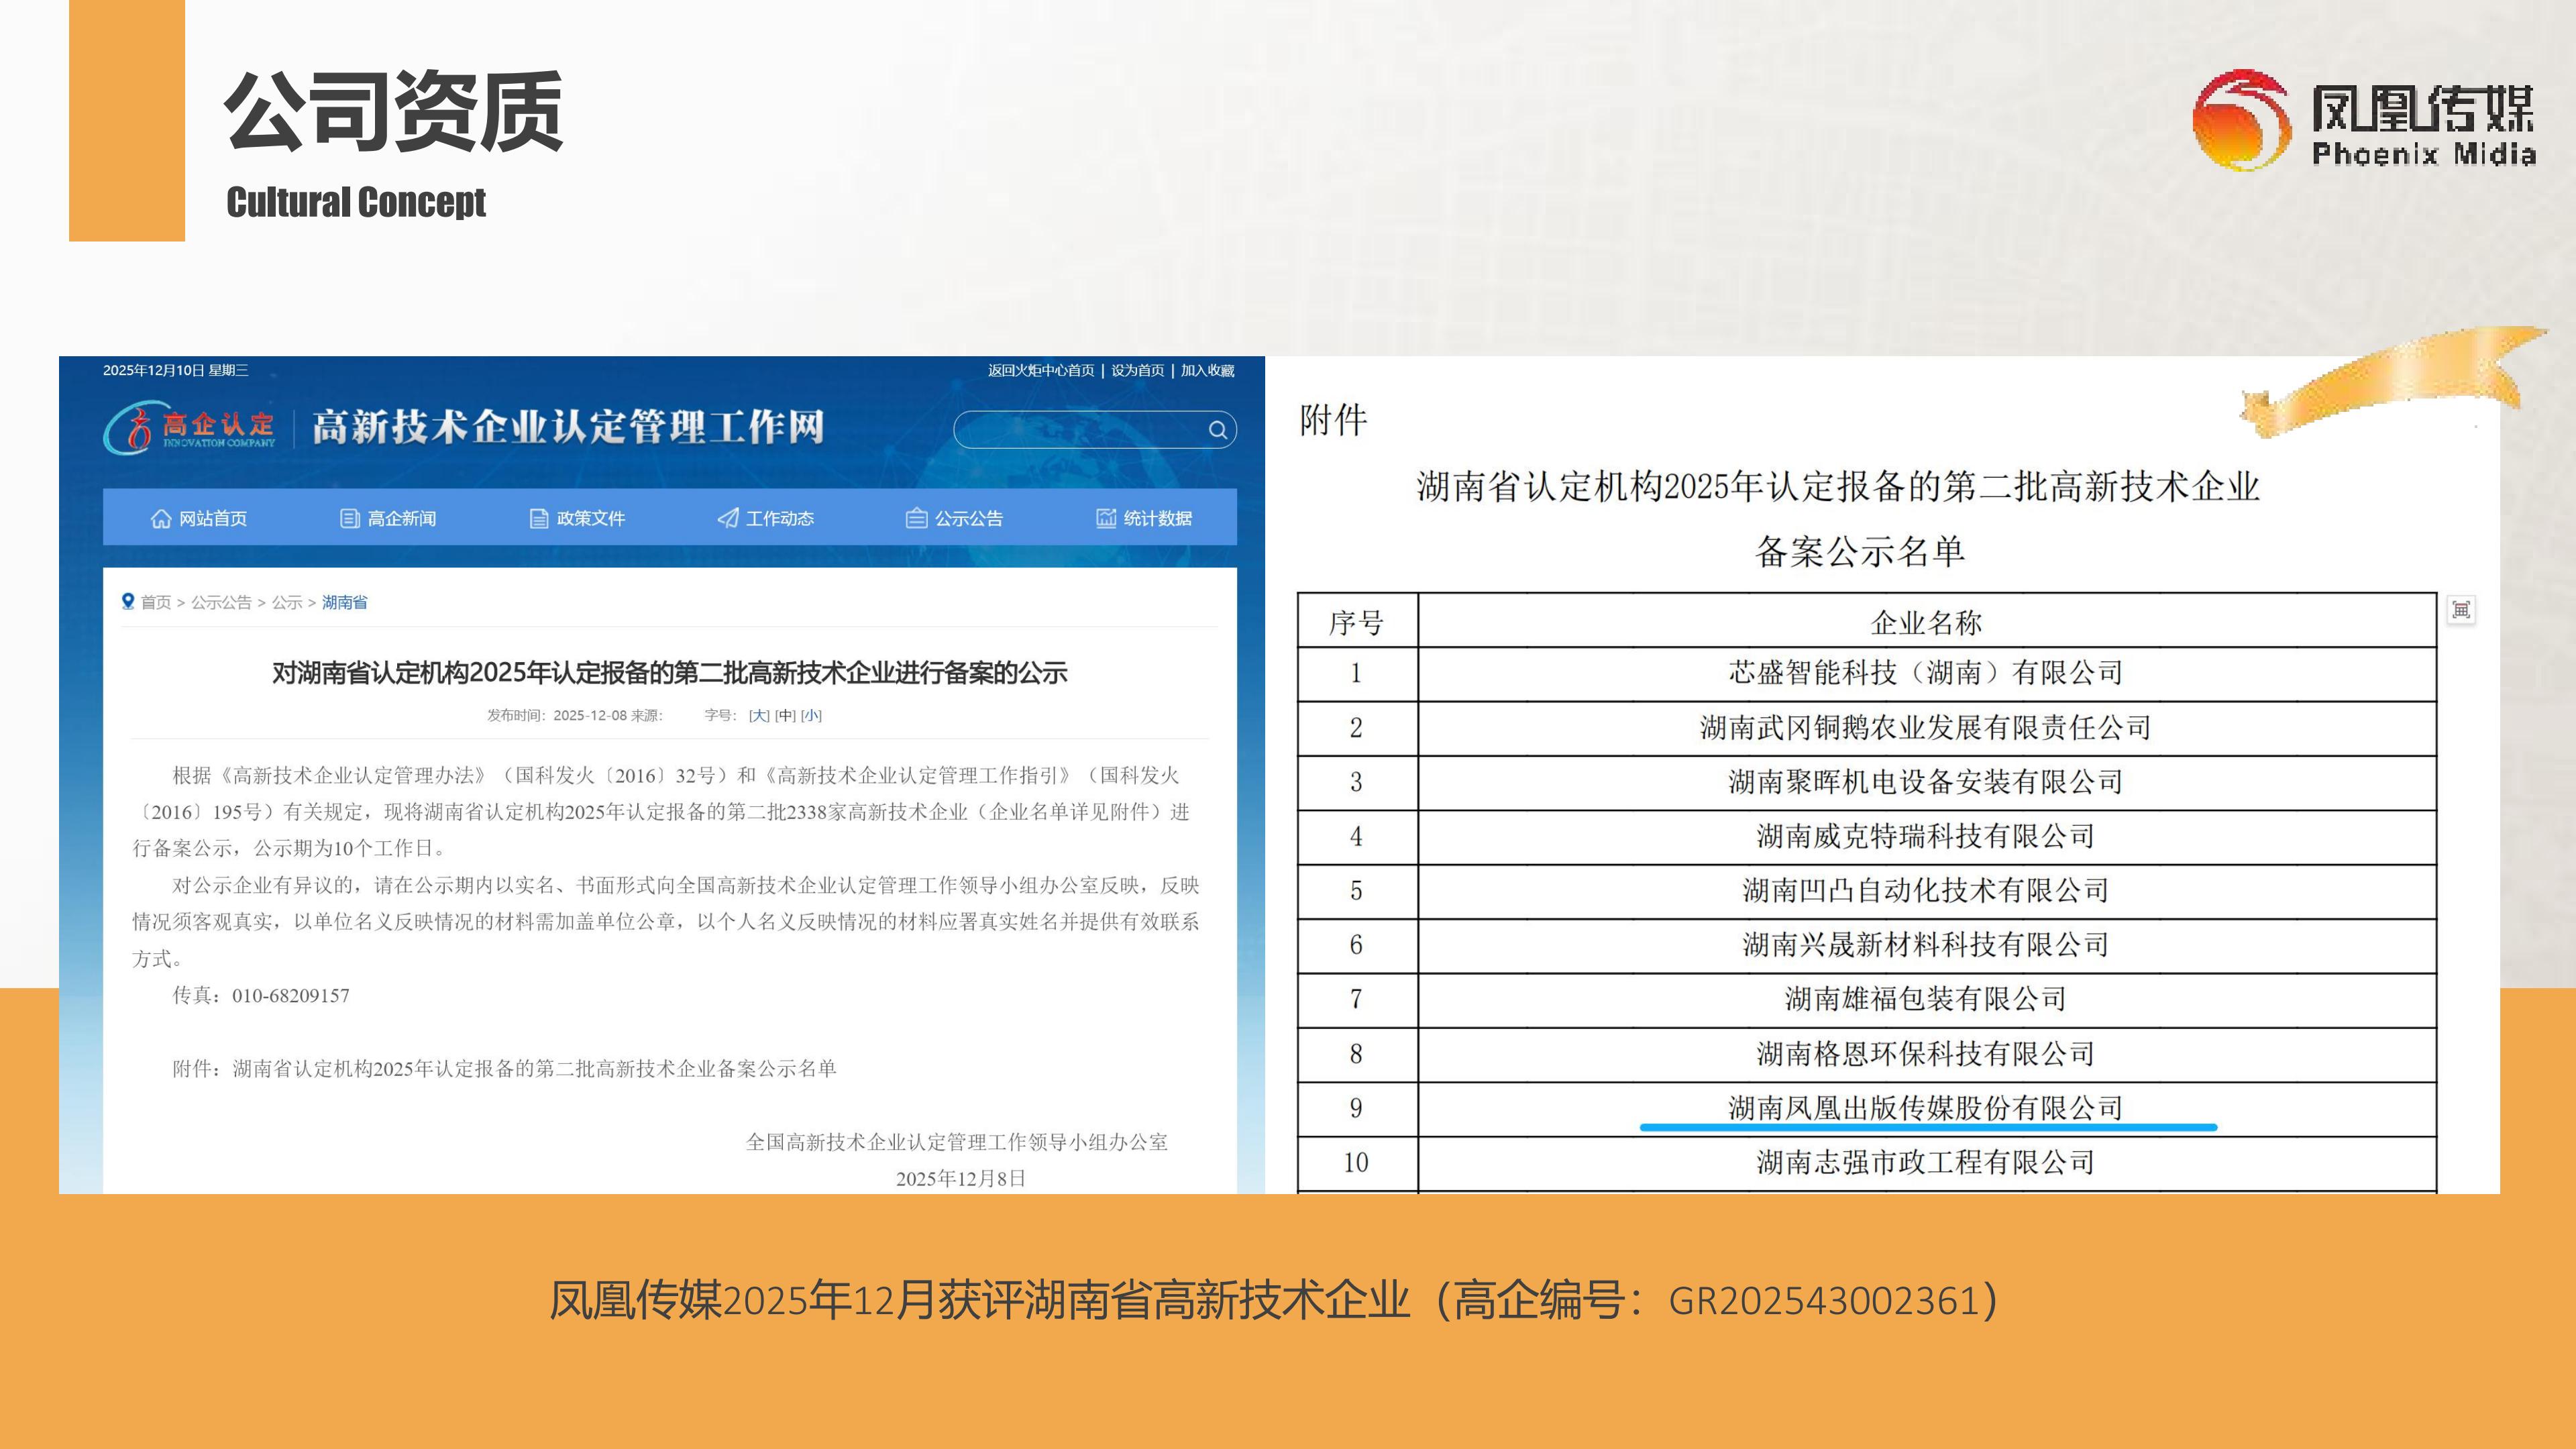Click the Phoenix Media logo
The image size is (2576, 1449).
click(2364, 120)
